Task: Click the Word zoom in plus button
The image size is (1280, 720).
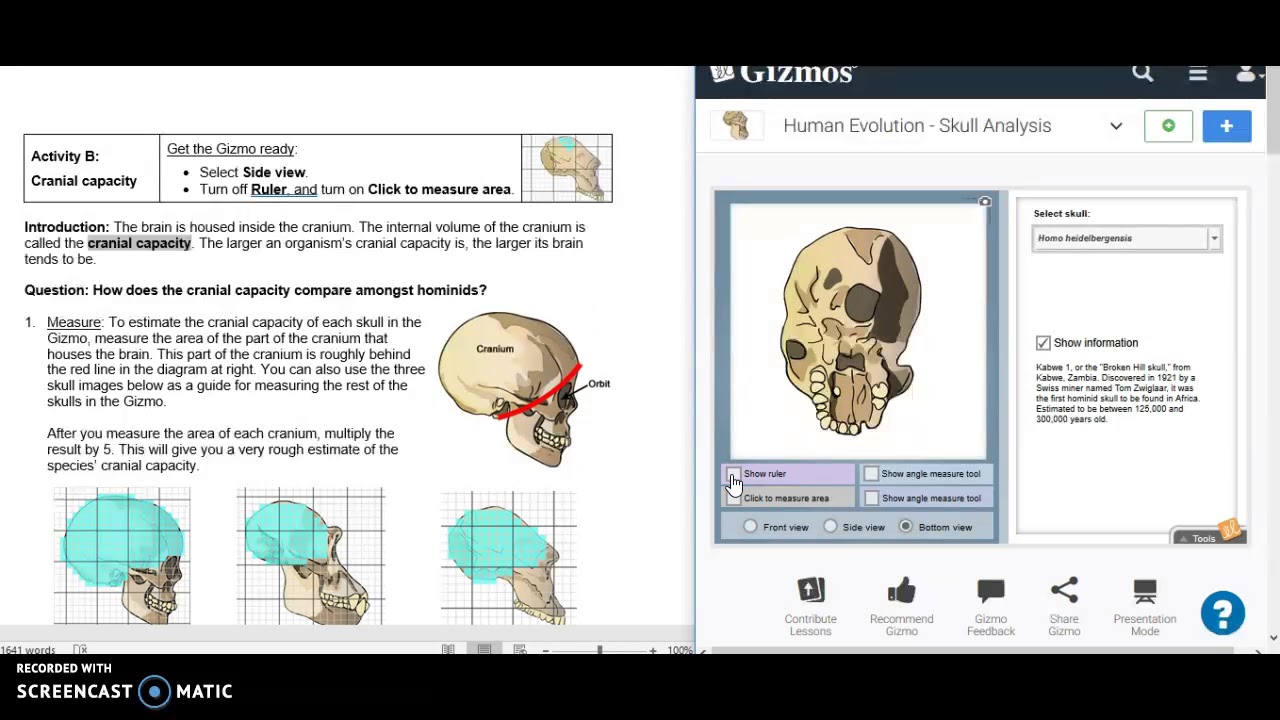Action: click(652, 650)
